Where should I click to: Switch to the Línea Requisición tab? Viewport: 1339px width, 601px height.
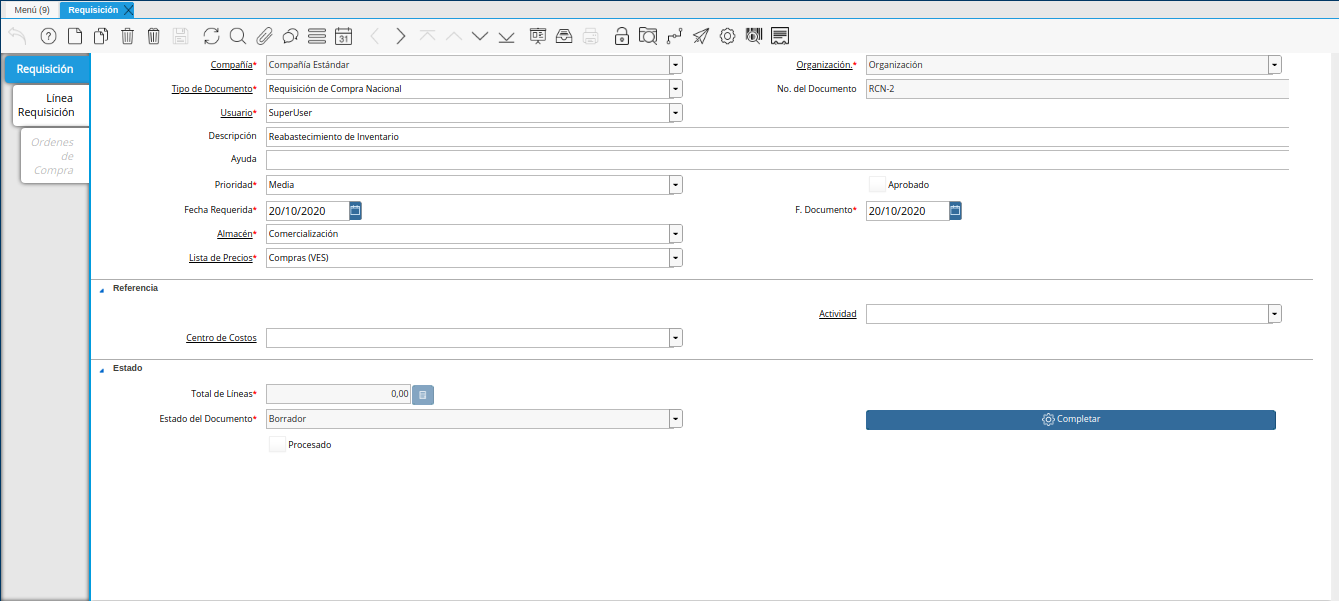tap(52, 105)
